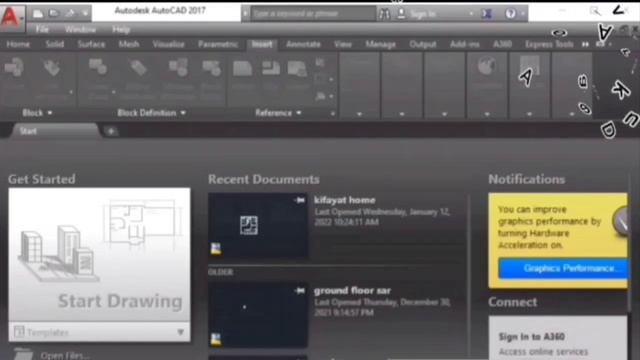Click the OLDER section label

point(220,272)
